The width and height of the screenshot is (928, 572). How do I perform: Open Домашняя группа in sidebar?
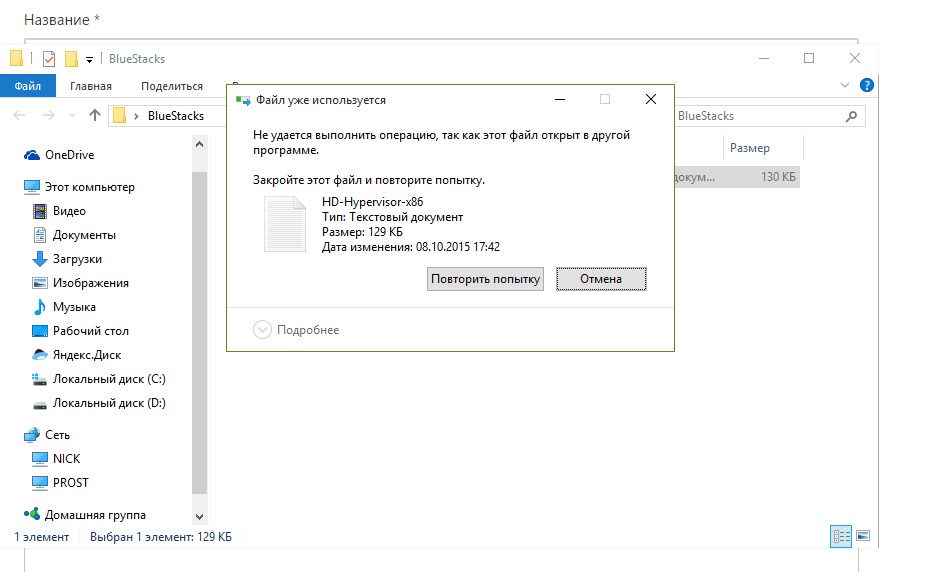pos(95,515)
